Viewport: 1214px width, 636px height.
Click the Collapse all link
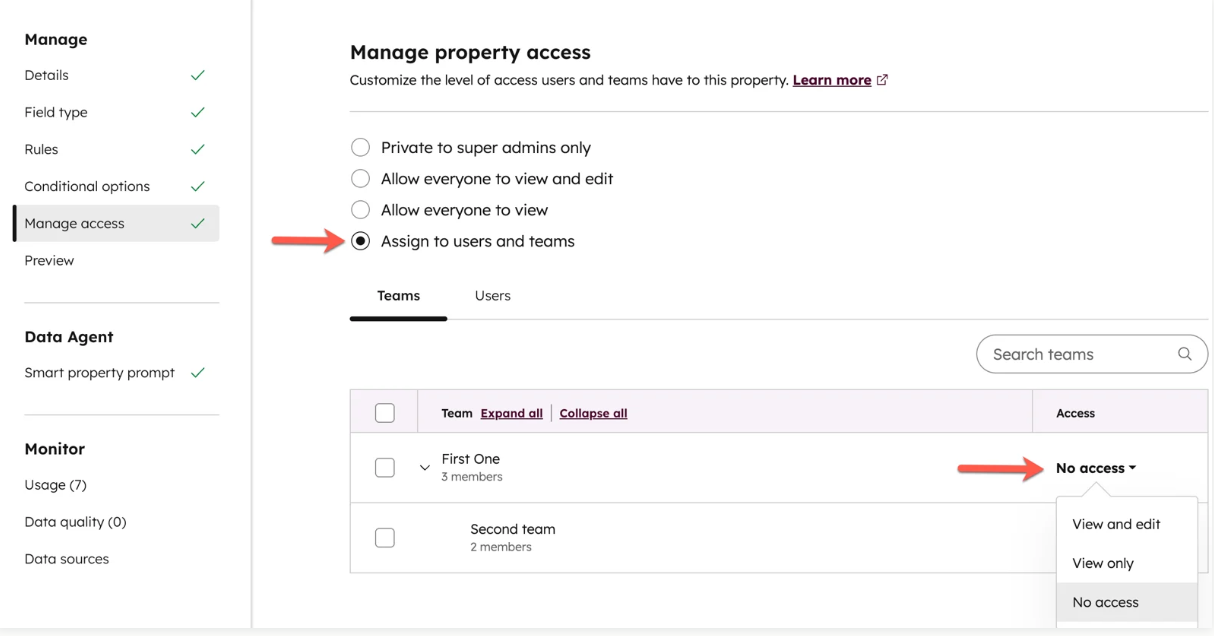click(x=593, y=413)
